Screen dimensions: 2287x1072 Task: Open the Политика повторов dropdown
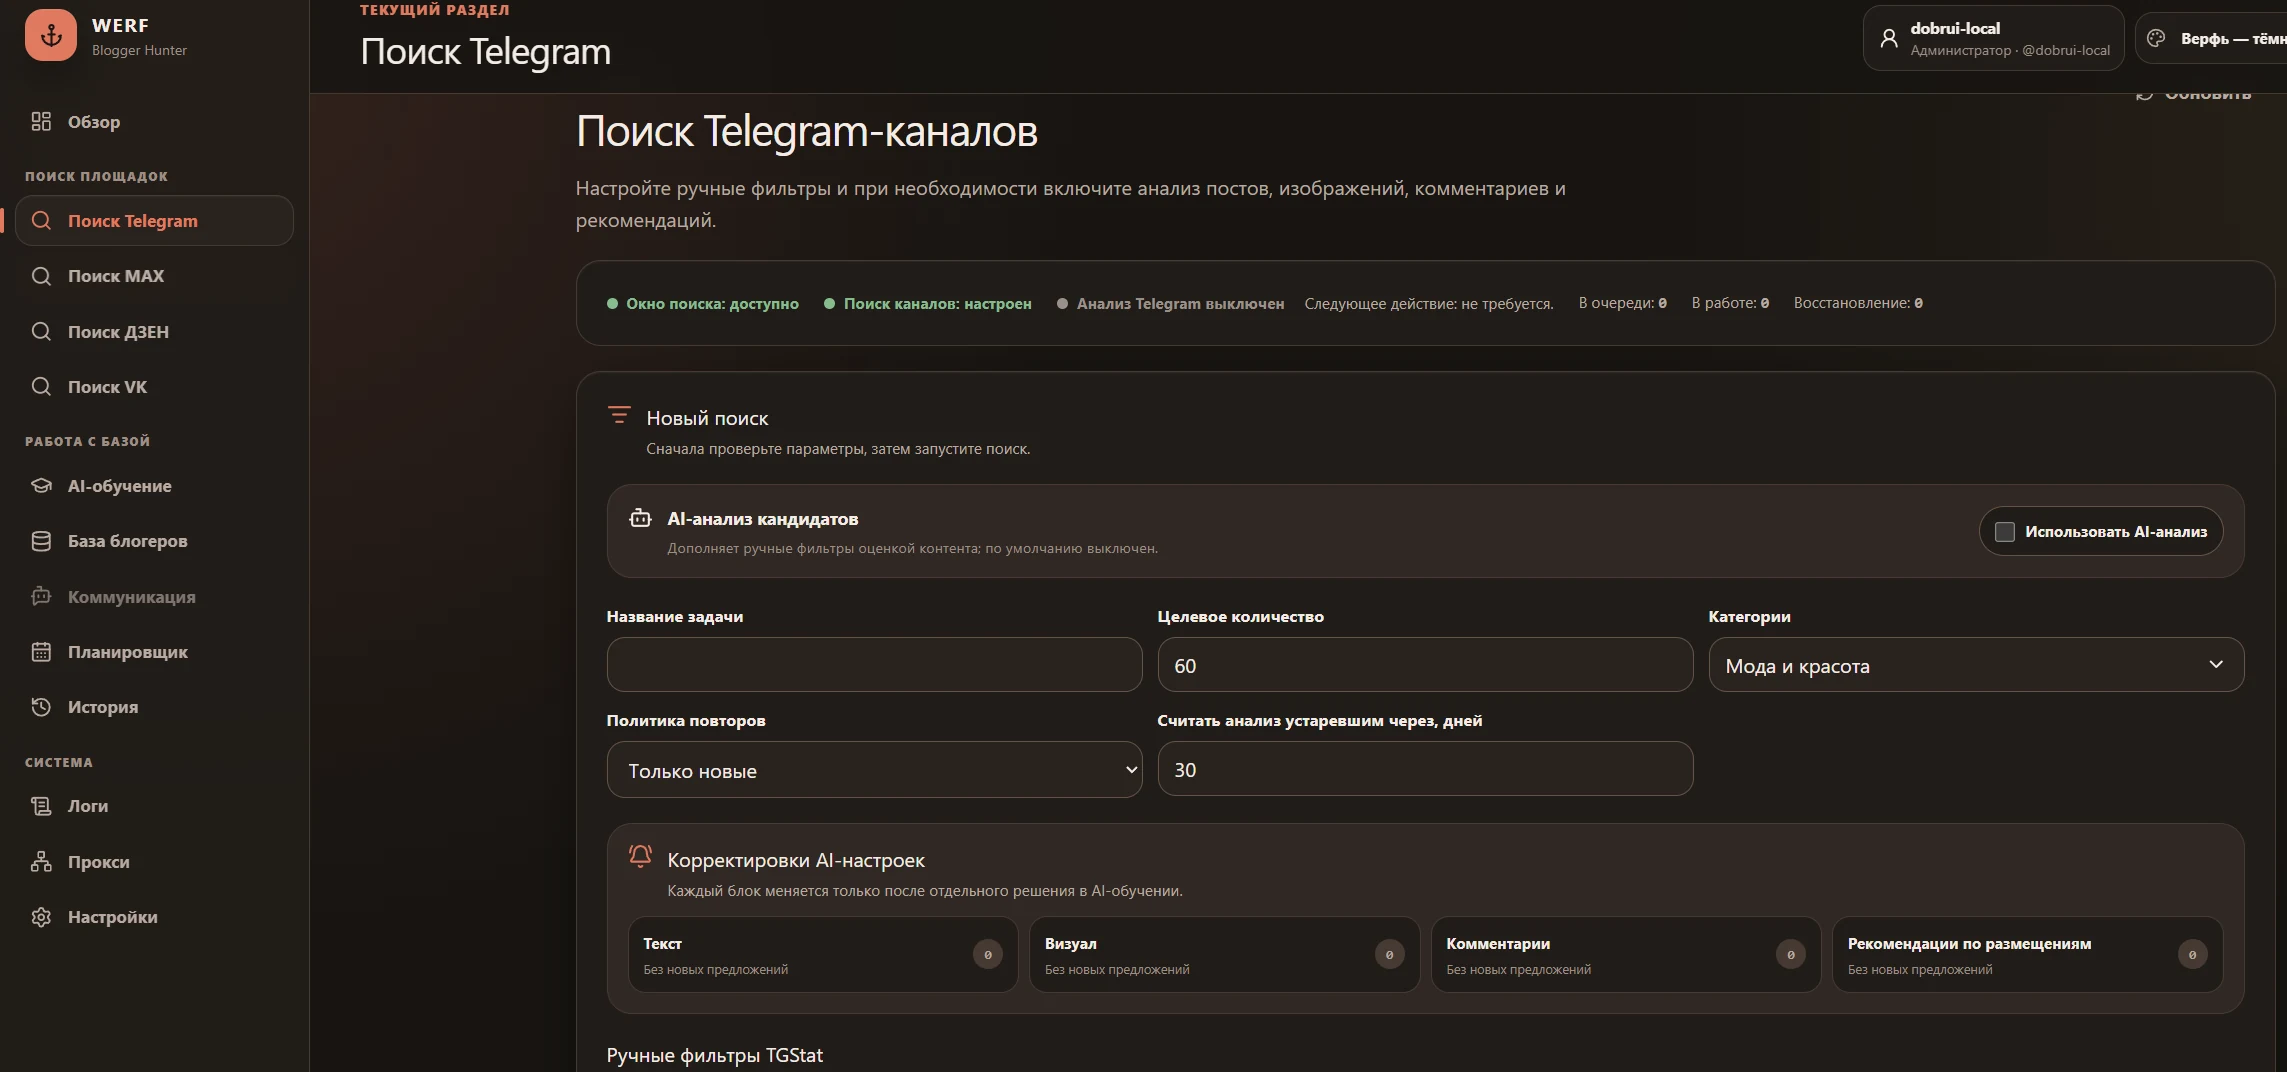(x=874, y=770)
